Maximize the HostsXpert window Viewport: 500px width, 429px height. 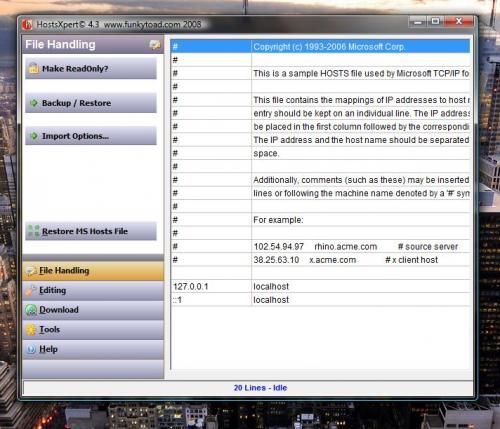pyautogui.click(x=435, y=22)
